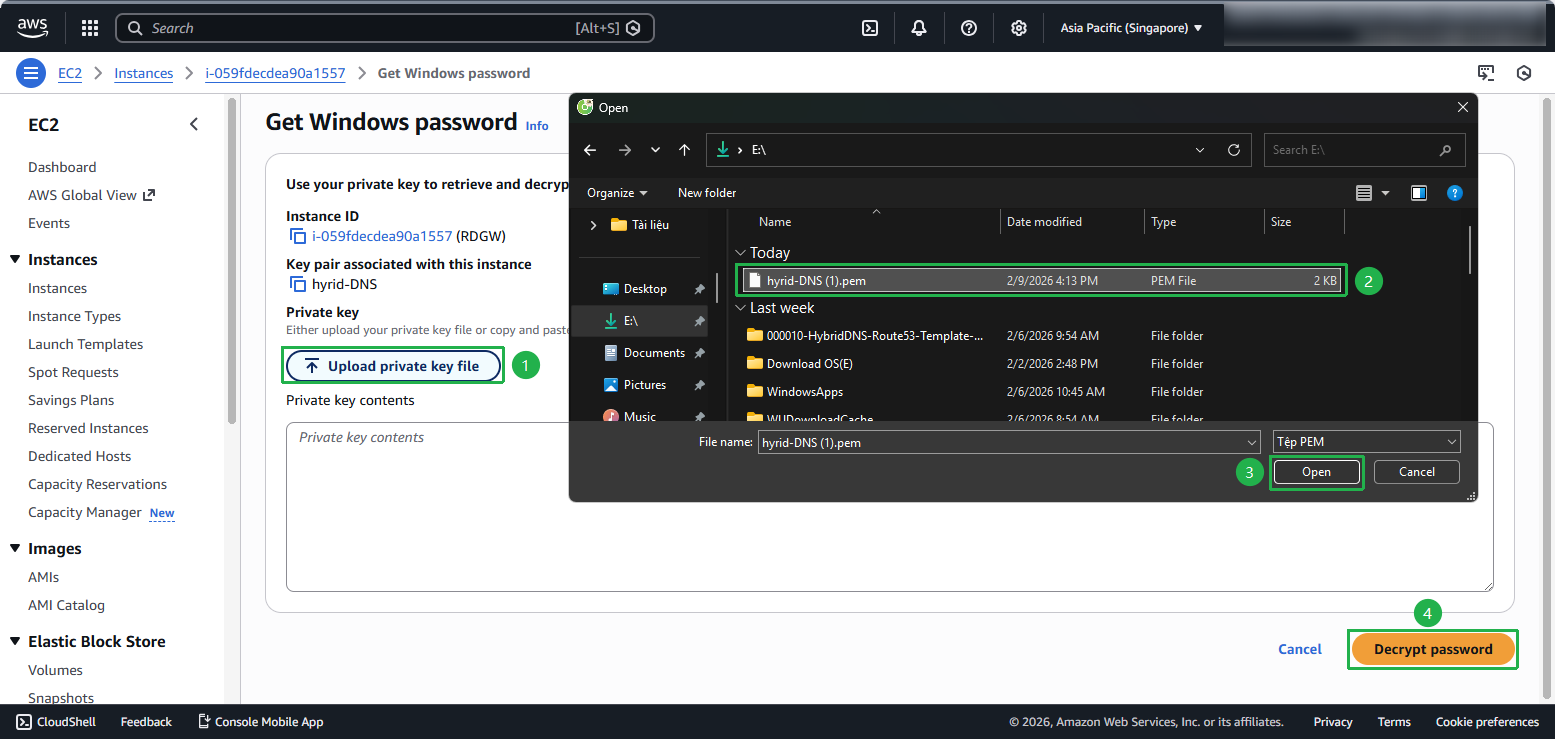Copy the instance ID using the copy icon
The width and height of the screenshot is (1555, 739).
coord(297,237)
